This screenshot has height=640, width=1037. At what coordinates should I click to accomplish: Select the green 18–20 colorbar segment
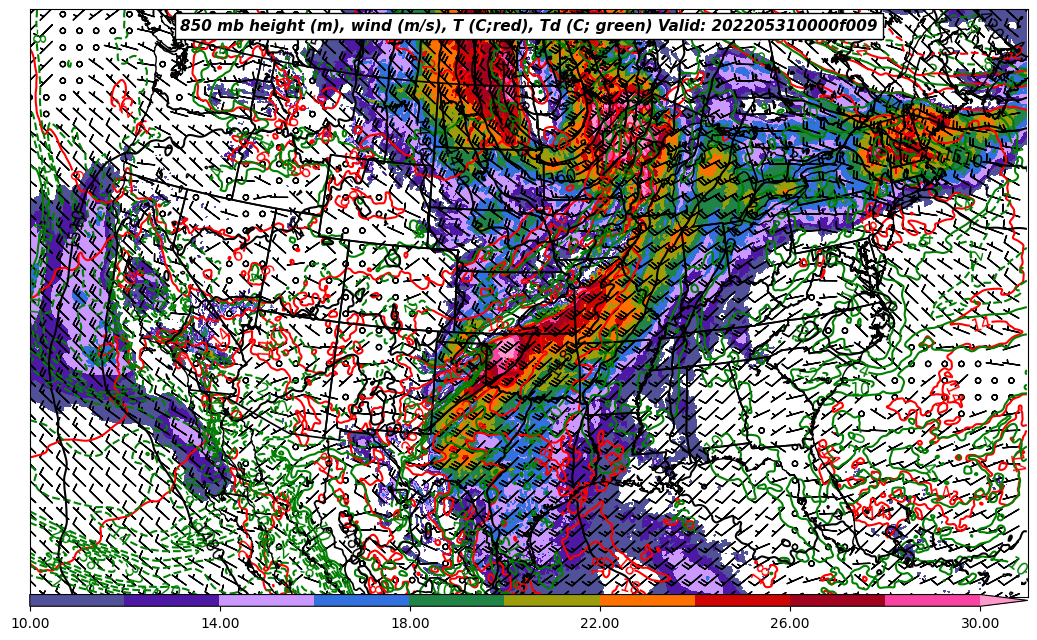[457, 601]
